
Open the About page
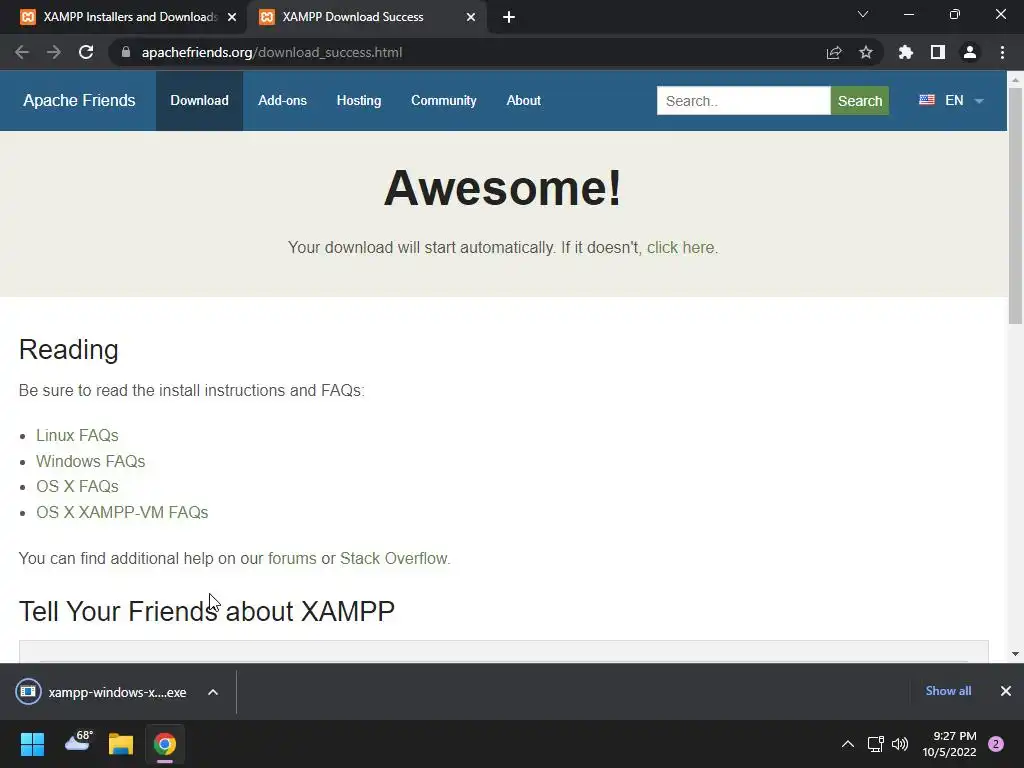coord(523,101)
